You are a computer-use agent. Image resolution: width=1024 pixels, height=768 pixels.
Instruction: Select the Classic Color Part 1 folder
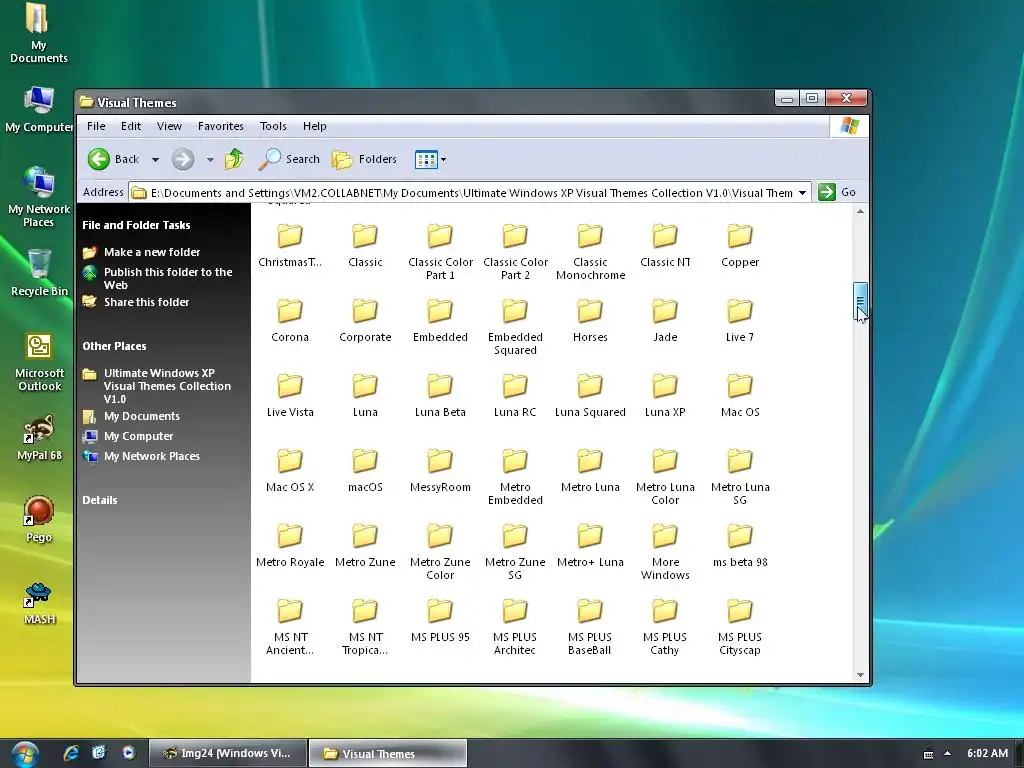pyautogui.click(x=440, y=252)
